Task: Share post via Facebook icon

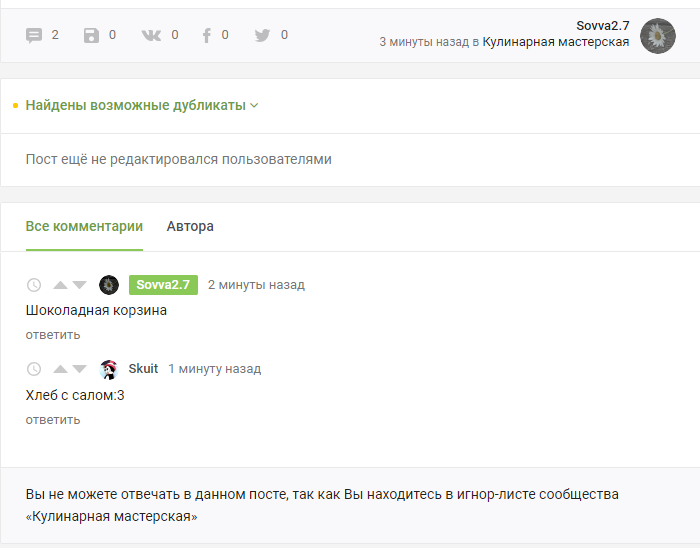Action: coord(207,35)
